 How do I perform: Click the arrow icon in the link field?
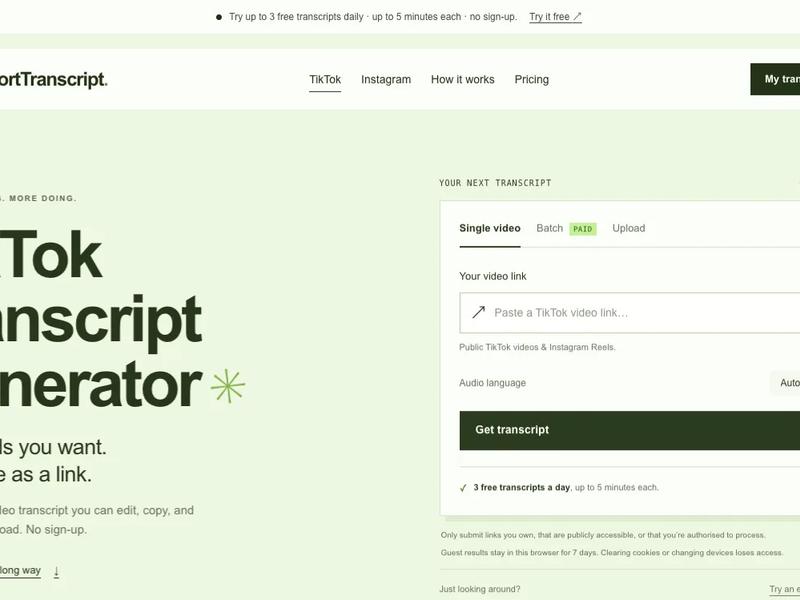479,312
